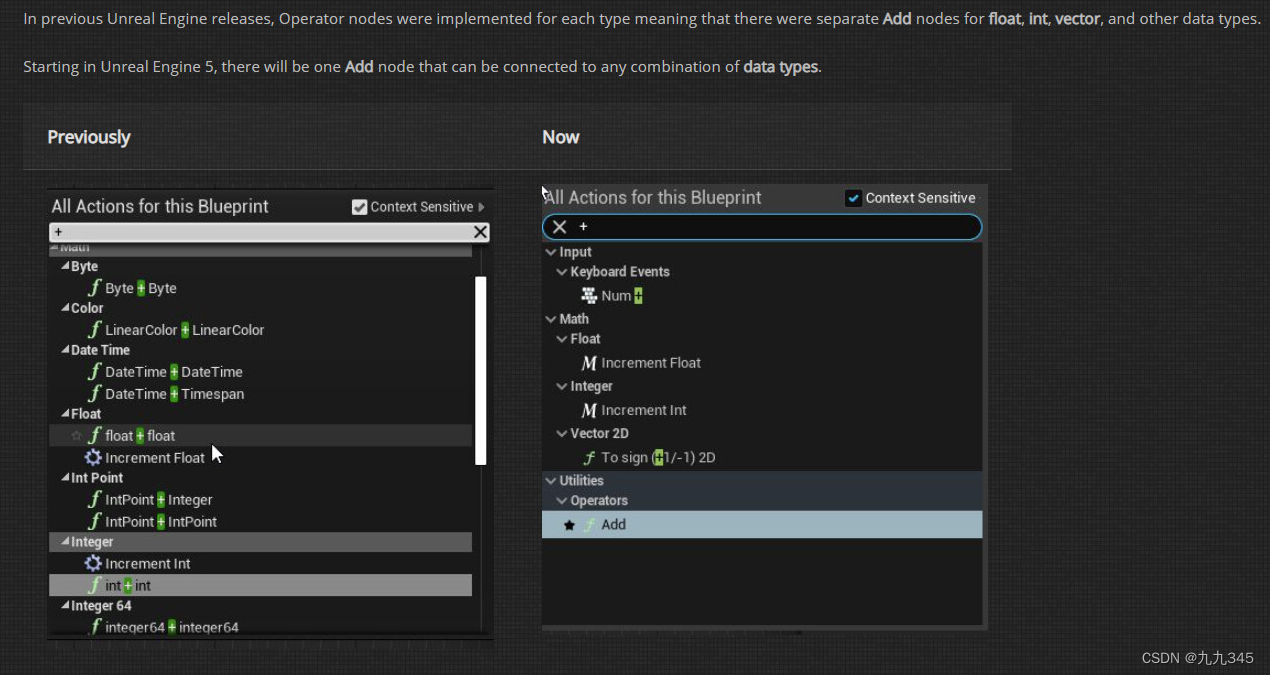The height and width of the screenshot is (675, 1270).
Task: Click function icon beside IntPoint + IntPoint
Action: click(95, 522)
